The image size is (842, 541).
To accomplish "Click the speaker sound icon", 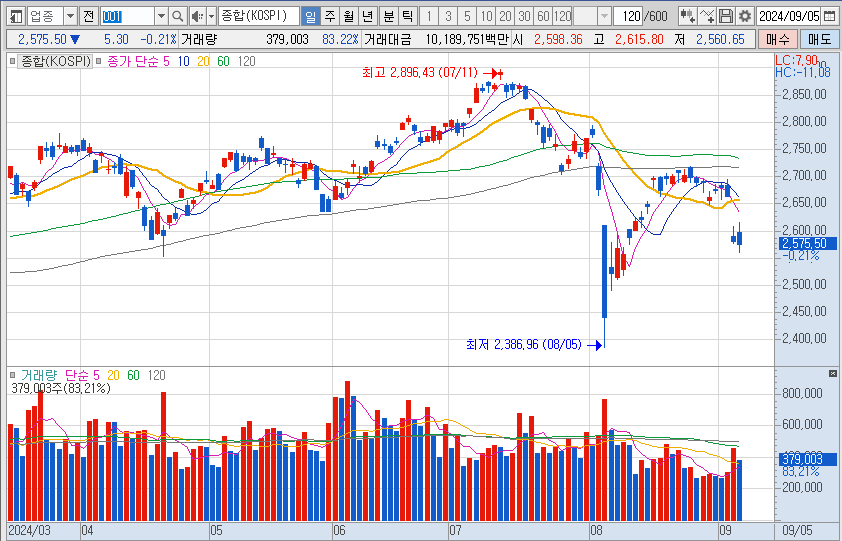I will (197, 17).
